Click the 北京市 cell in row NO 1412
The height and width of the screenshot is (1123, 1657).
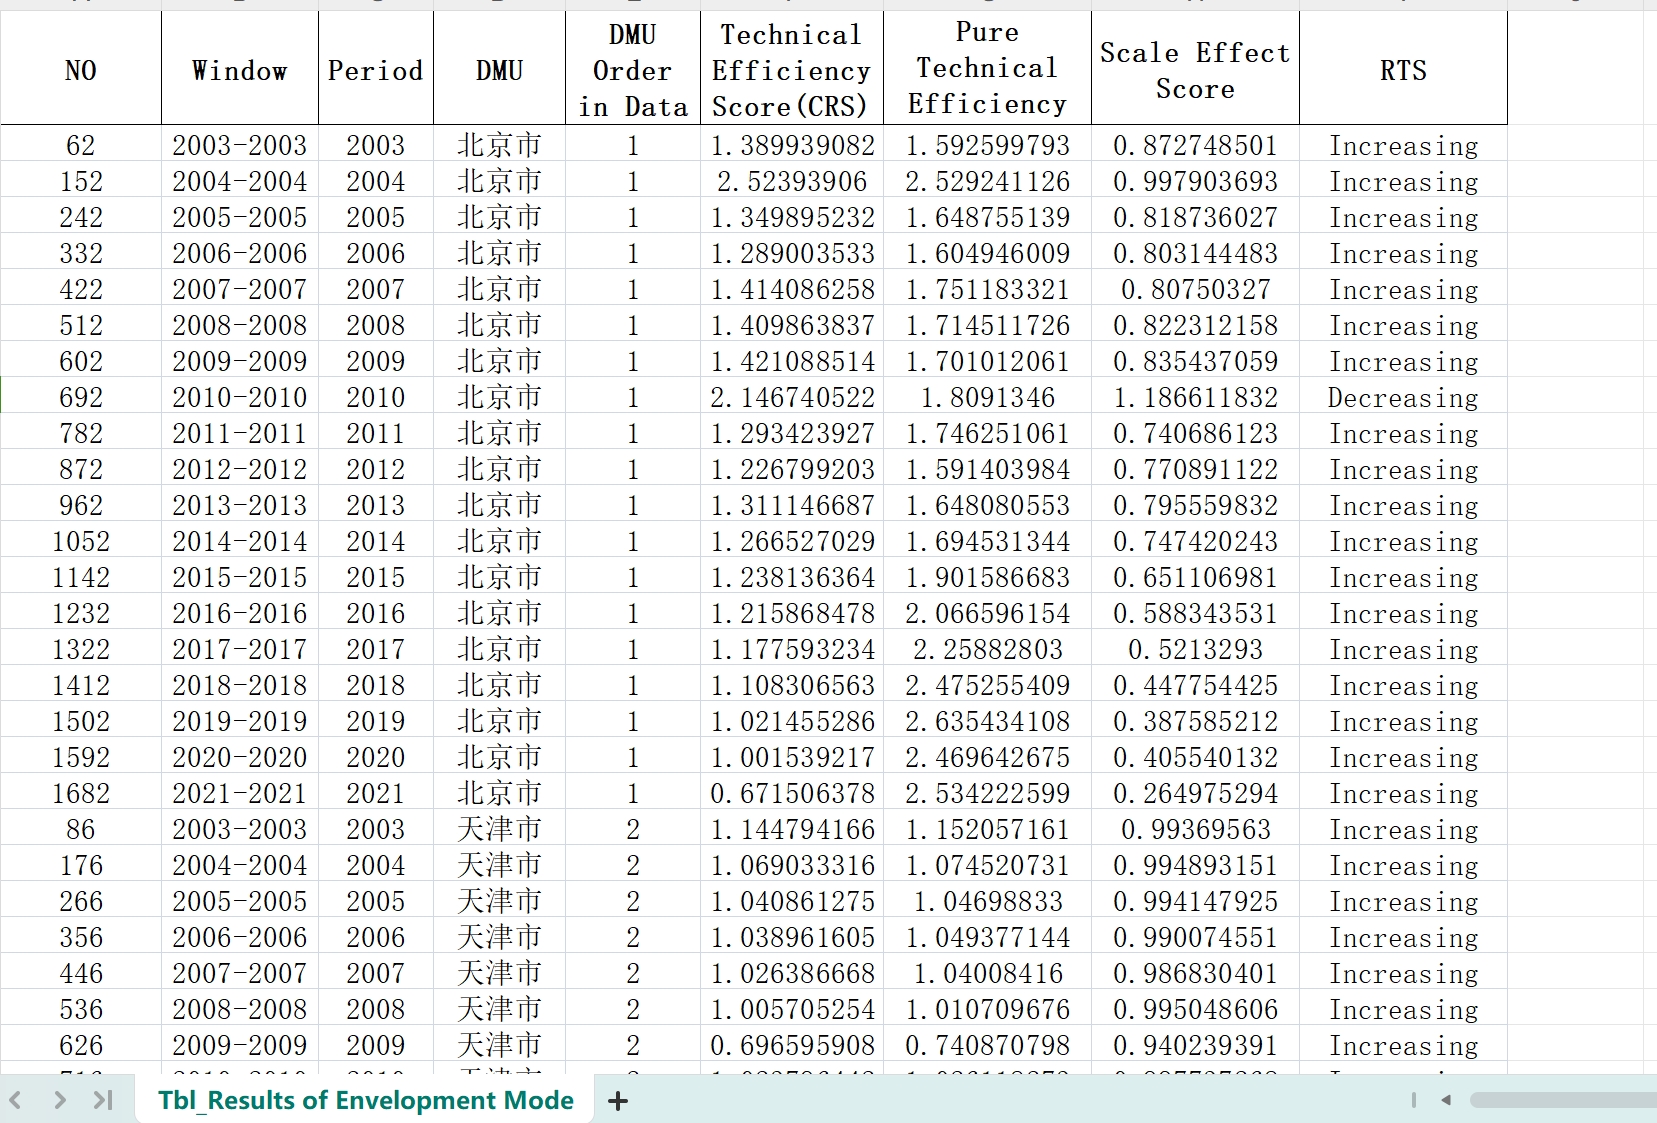tap(500, 685)
